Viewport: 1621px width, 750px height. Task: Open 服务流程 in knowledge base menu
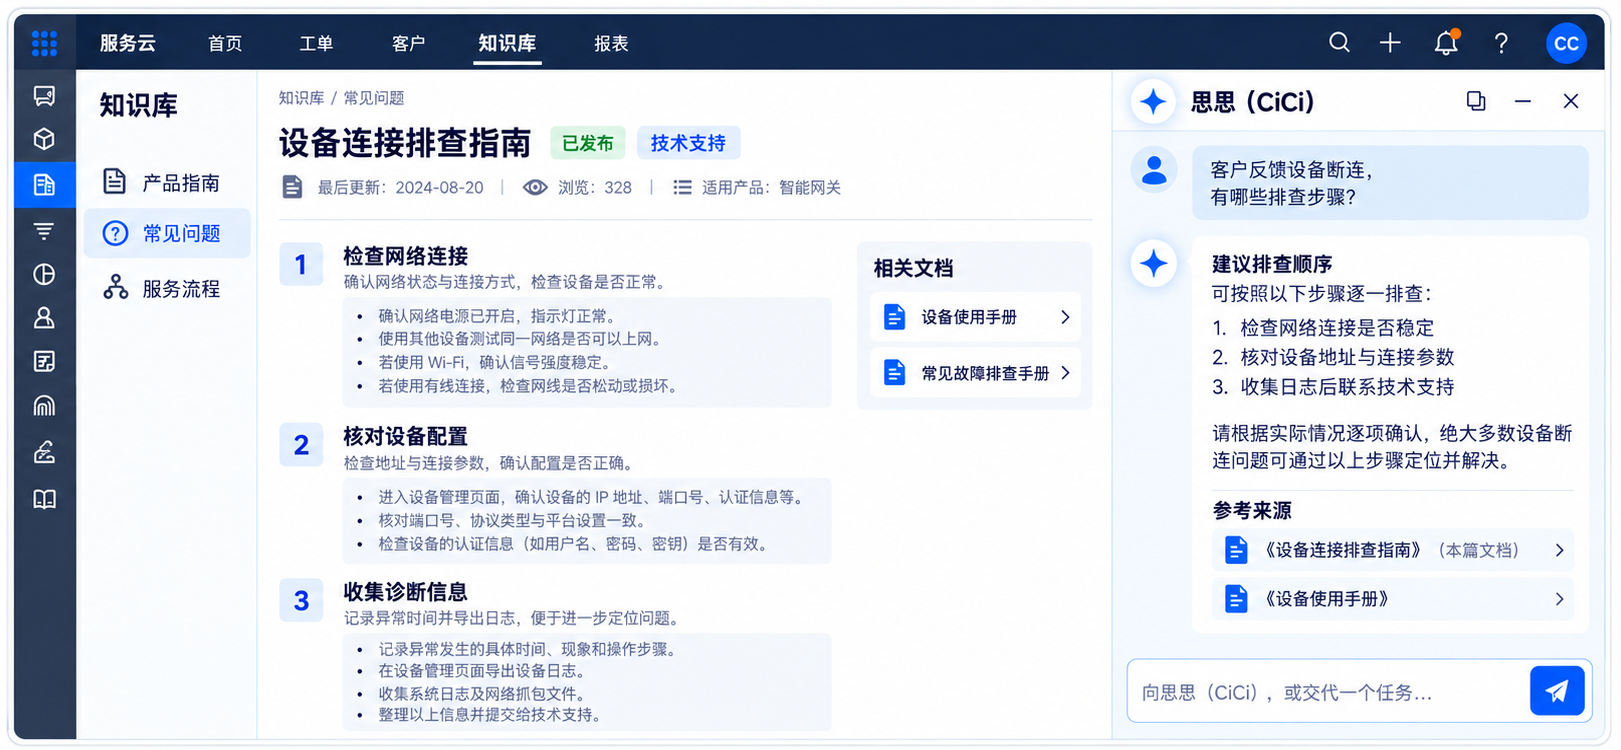pos(166,289)
